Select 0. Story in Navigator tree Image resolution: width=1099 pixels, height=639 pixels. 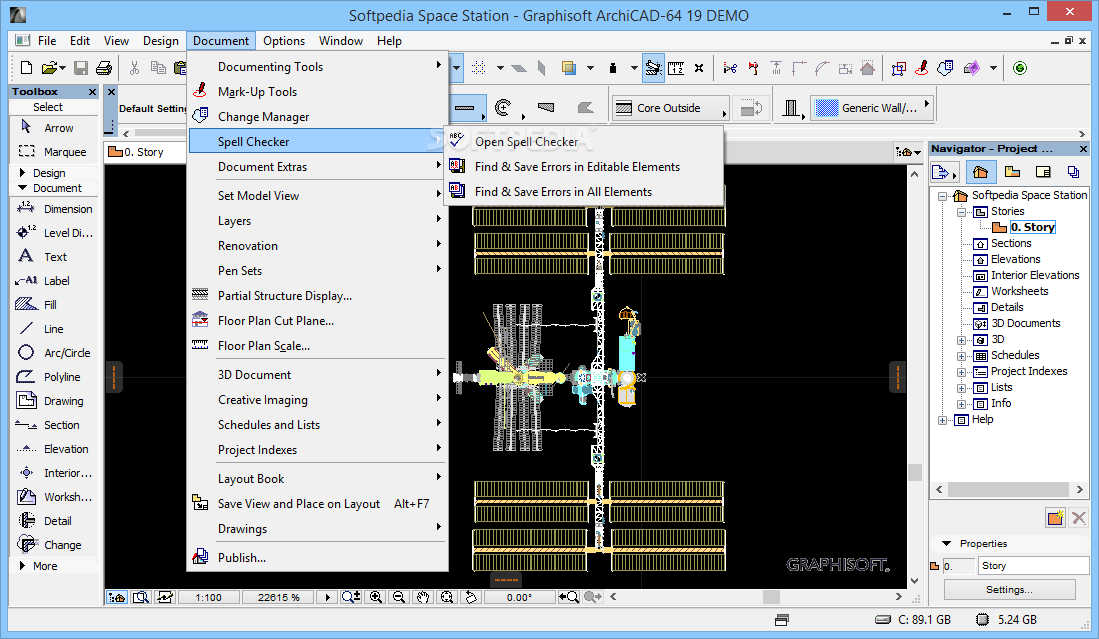pos(1032,227)
